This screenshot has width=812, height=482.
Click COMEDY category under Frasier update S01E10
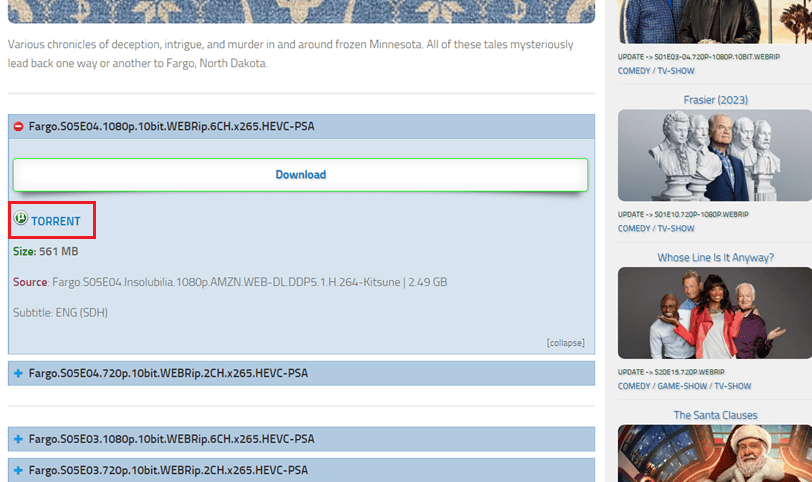pyautogui.click(x=634, y=228)
